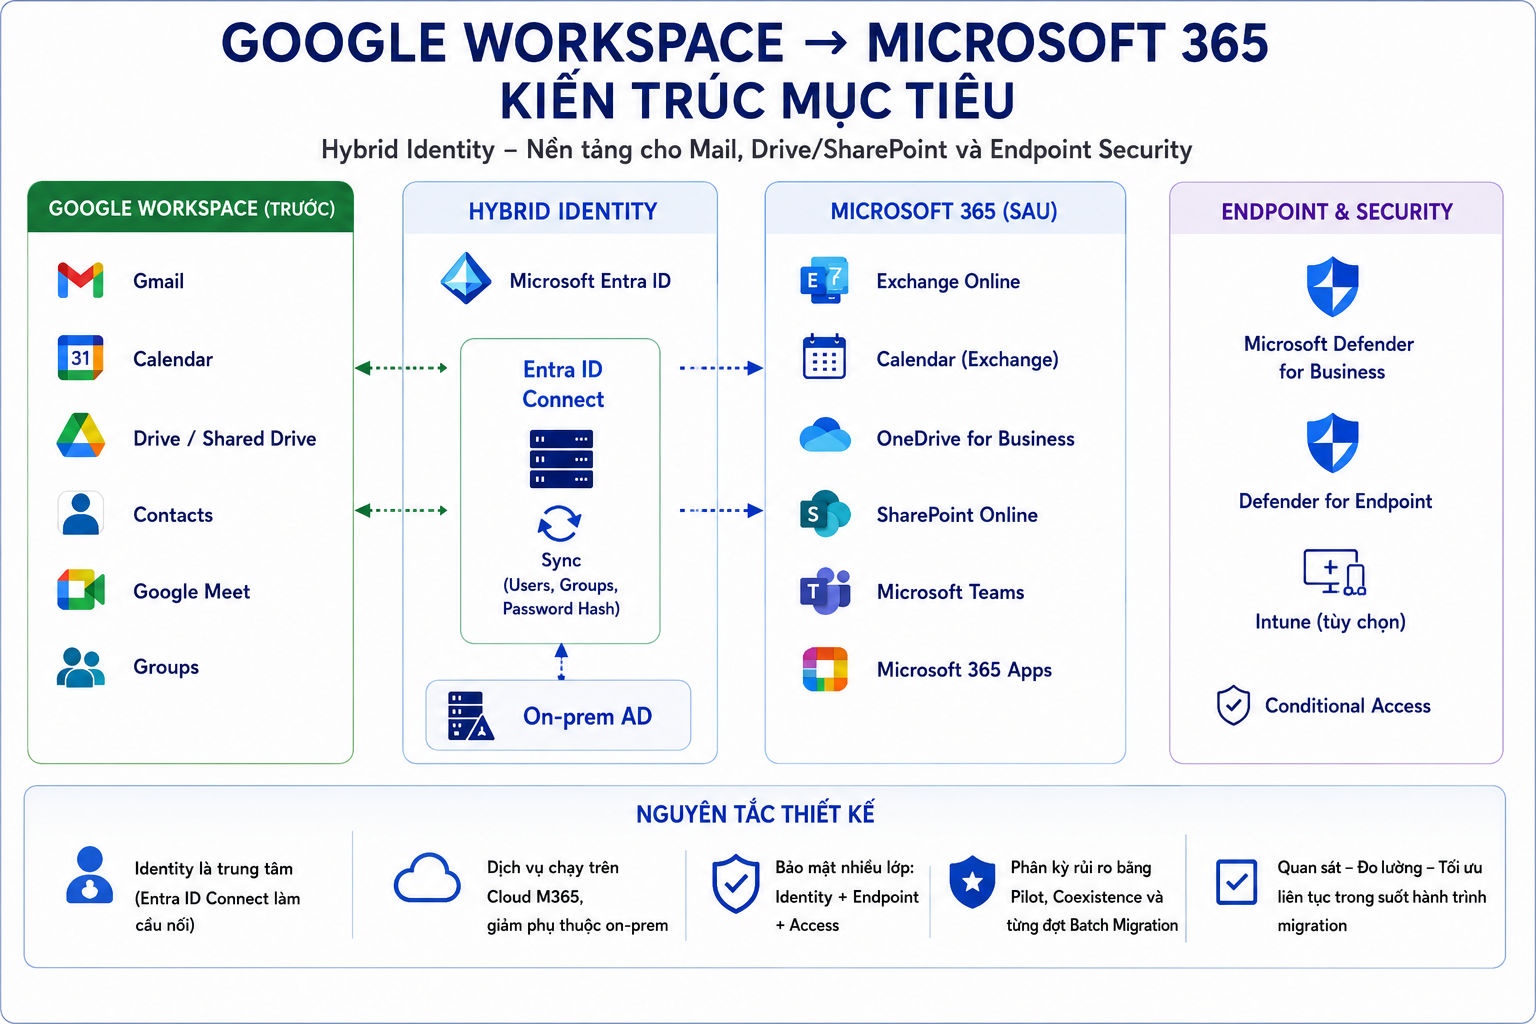Click the Microsoft Defender for Business shield
The width and height of the screenshot is (1536, 1024).
[x=1333, y=287]
